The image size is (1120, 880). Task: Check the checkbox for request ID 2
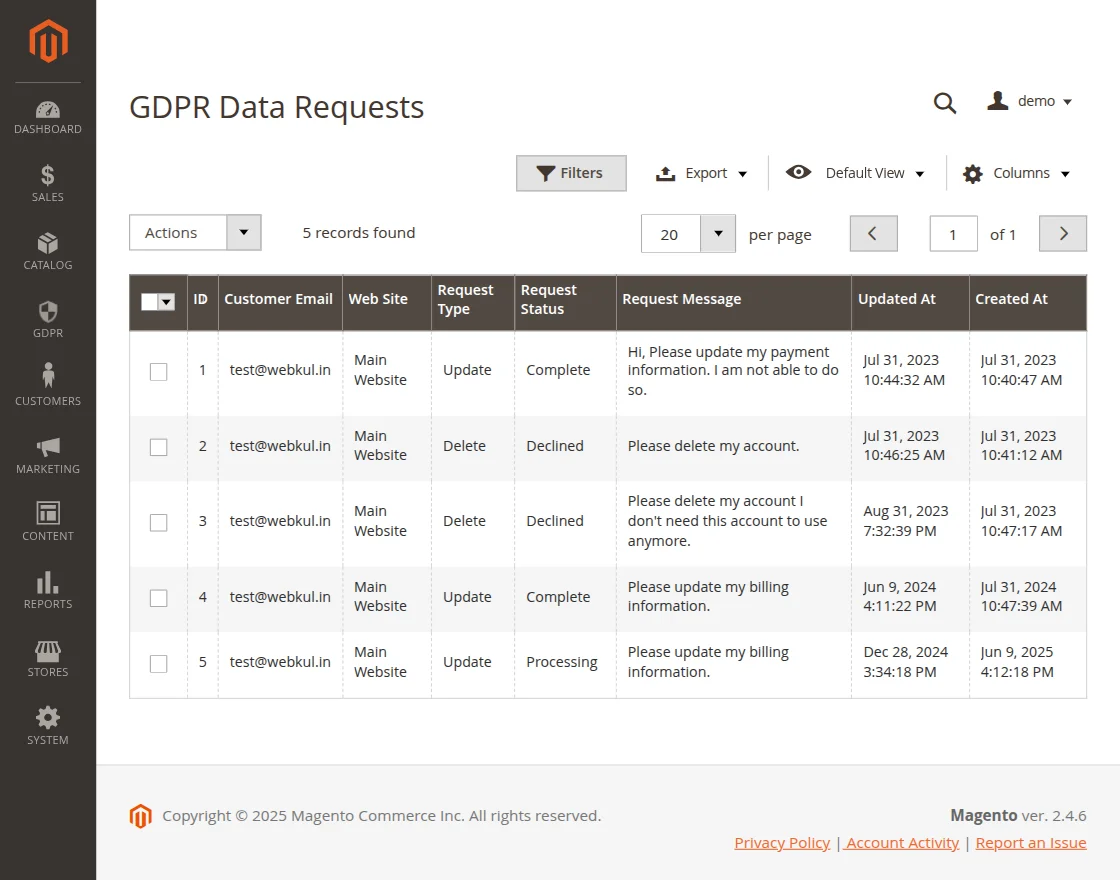pyautogui.click(x=158, y=446)
